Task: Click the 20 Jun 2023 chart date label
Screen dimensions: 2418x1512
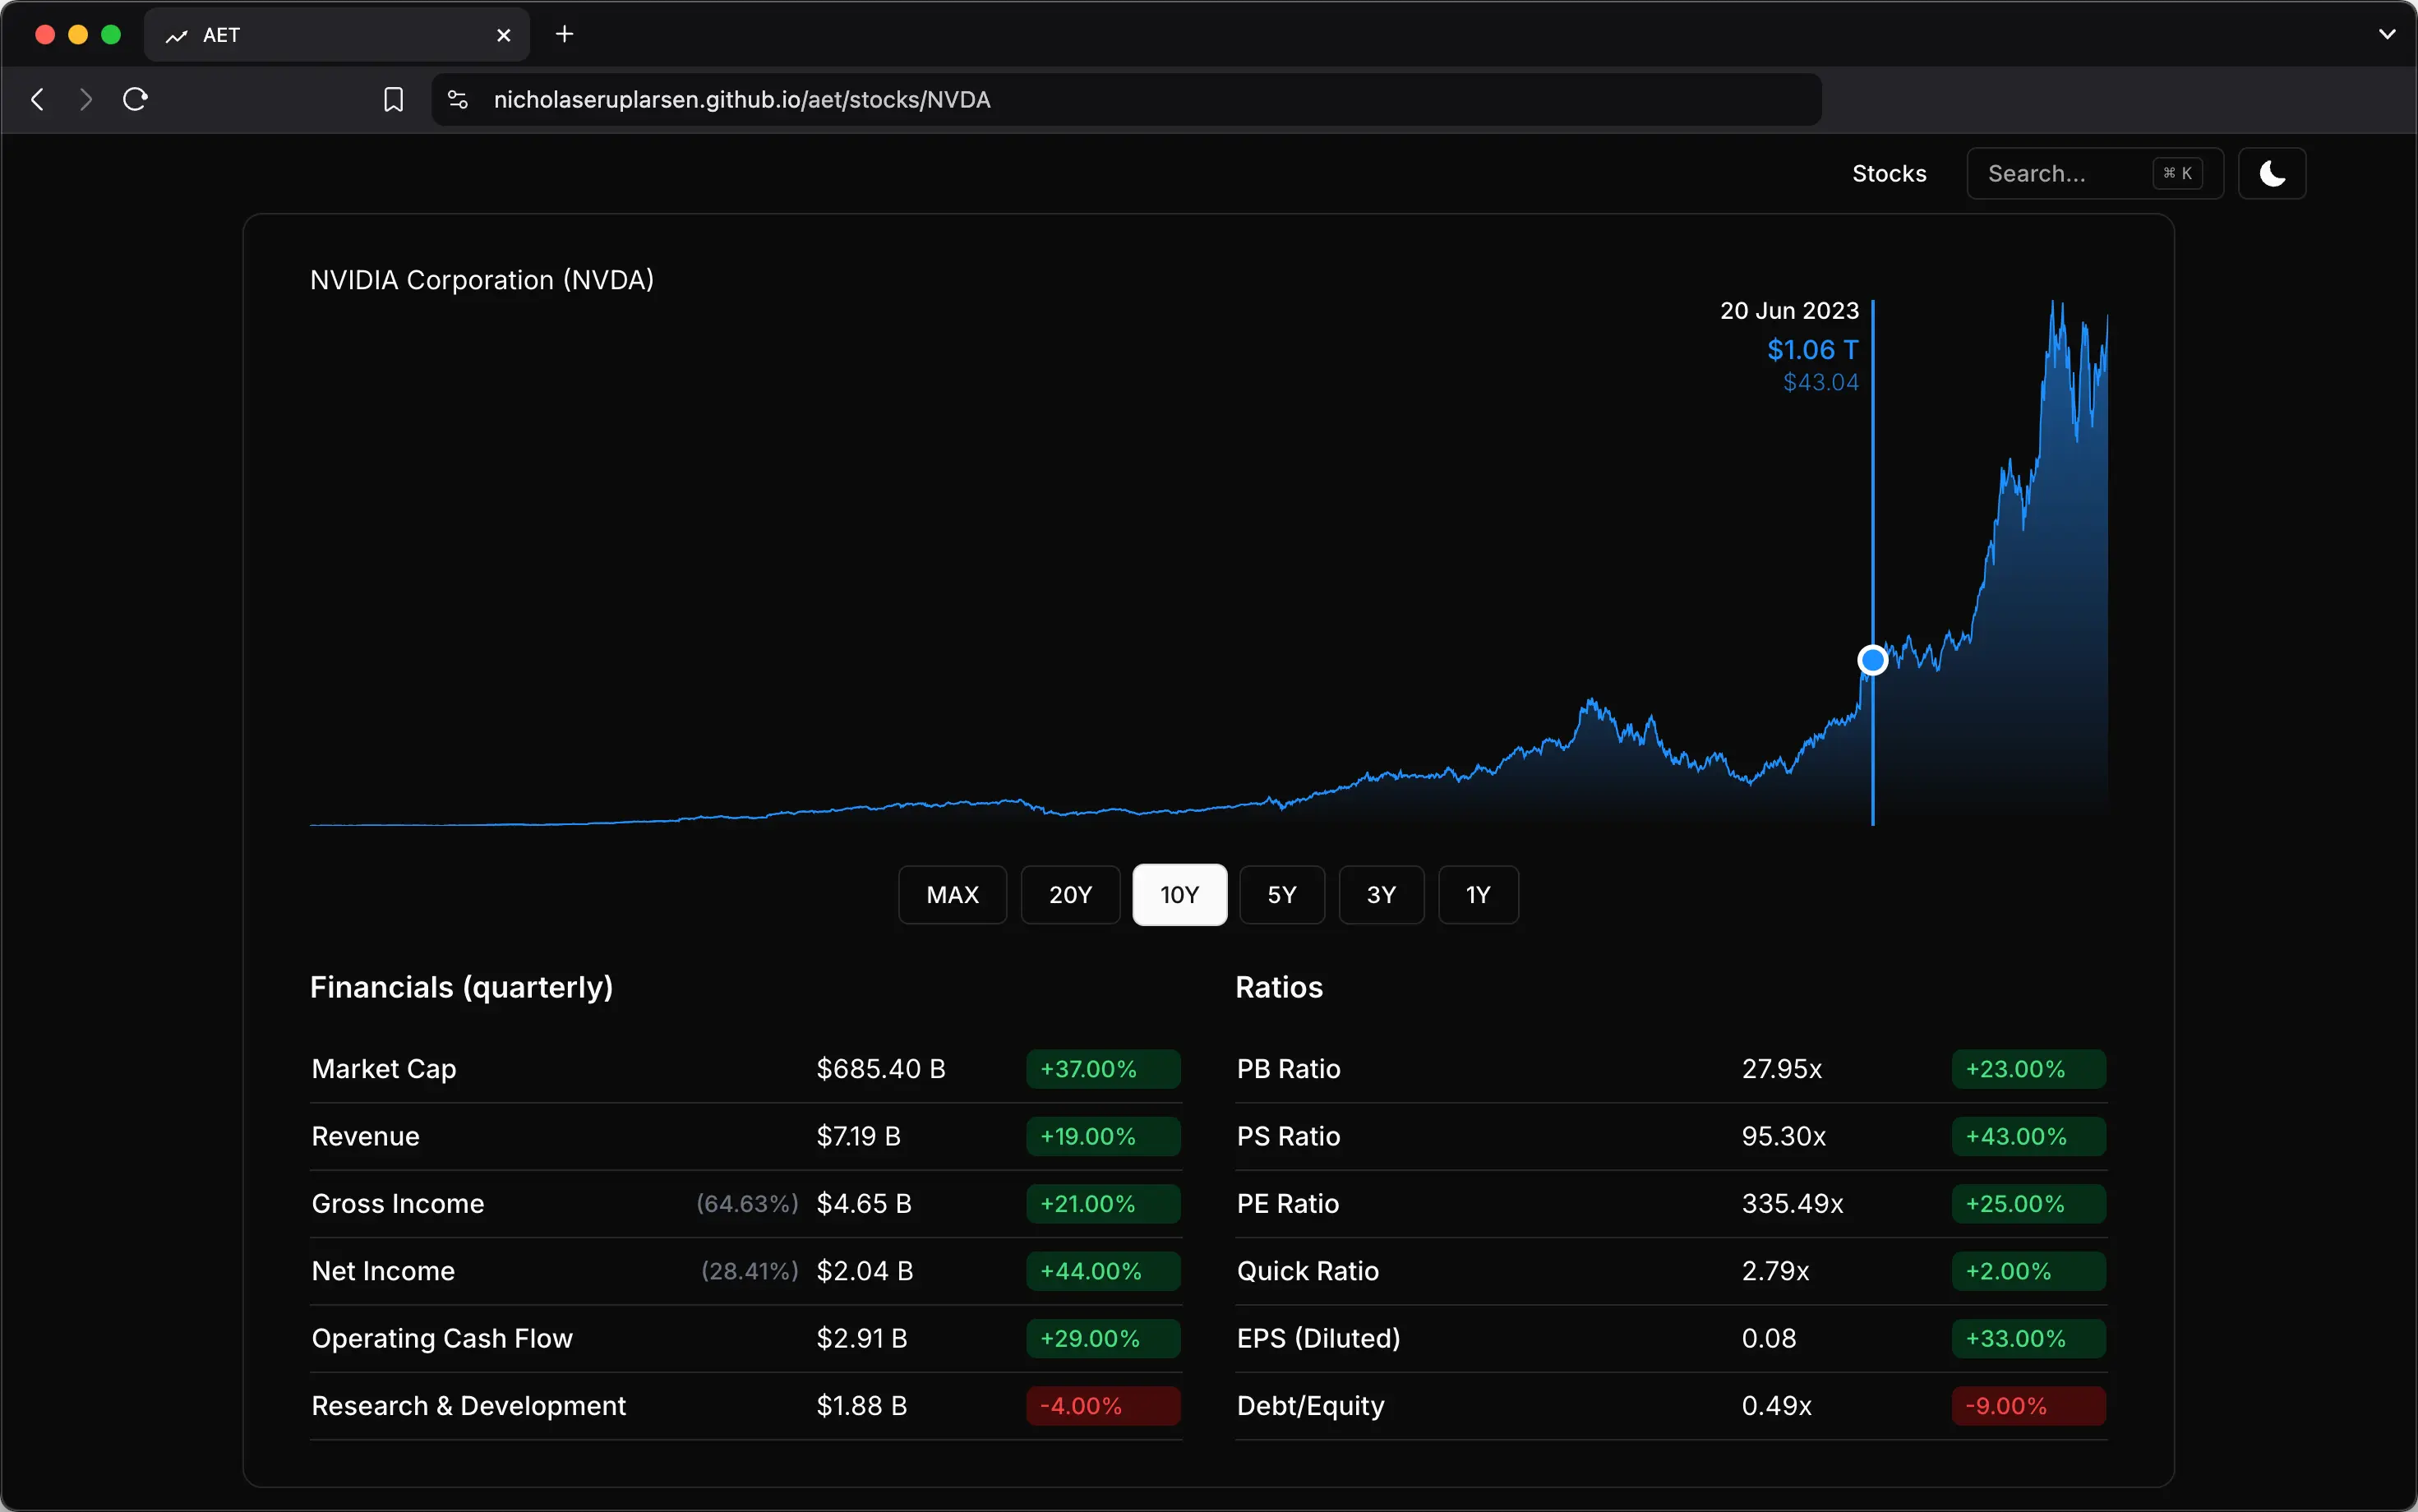Action: 1789,311
